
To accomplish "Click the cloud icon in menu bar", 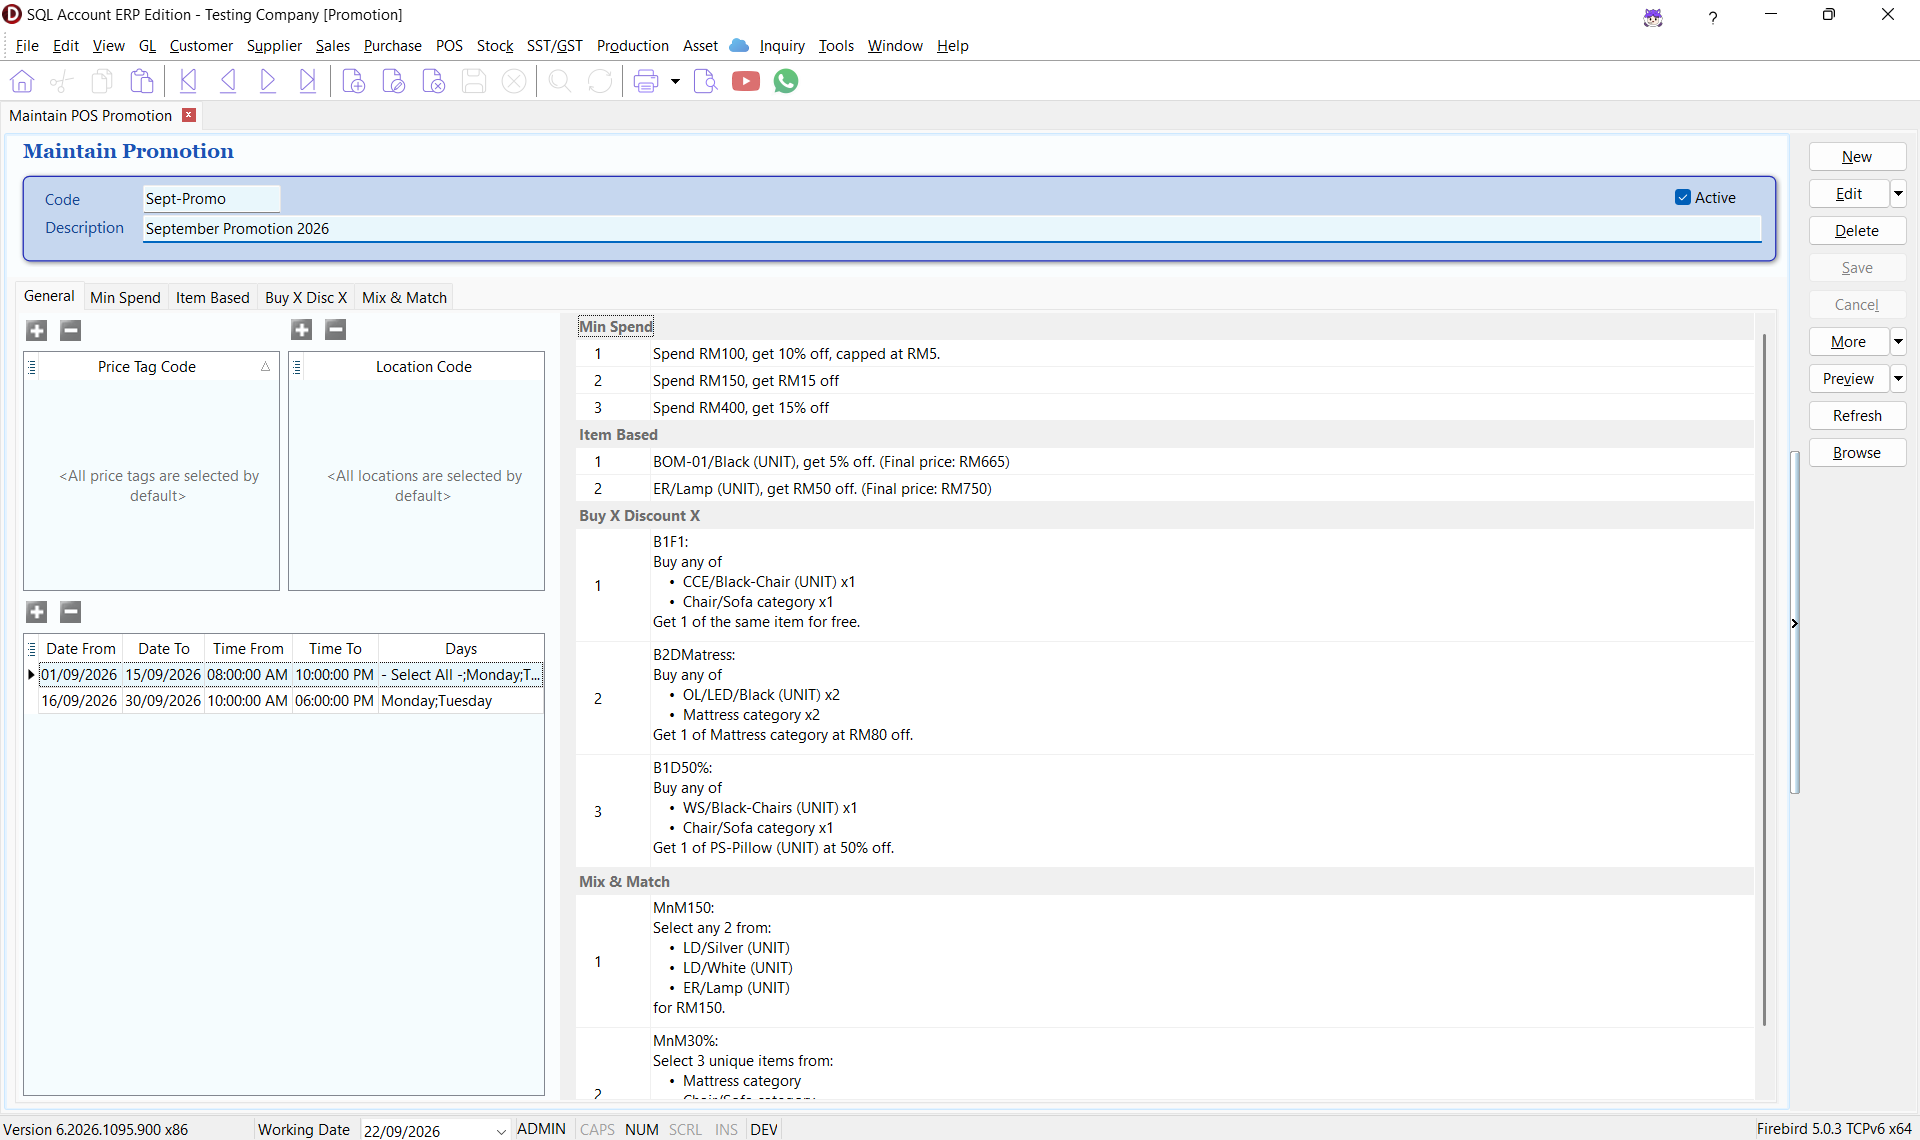I will [739, 45].
